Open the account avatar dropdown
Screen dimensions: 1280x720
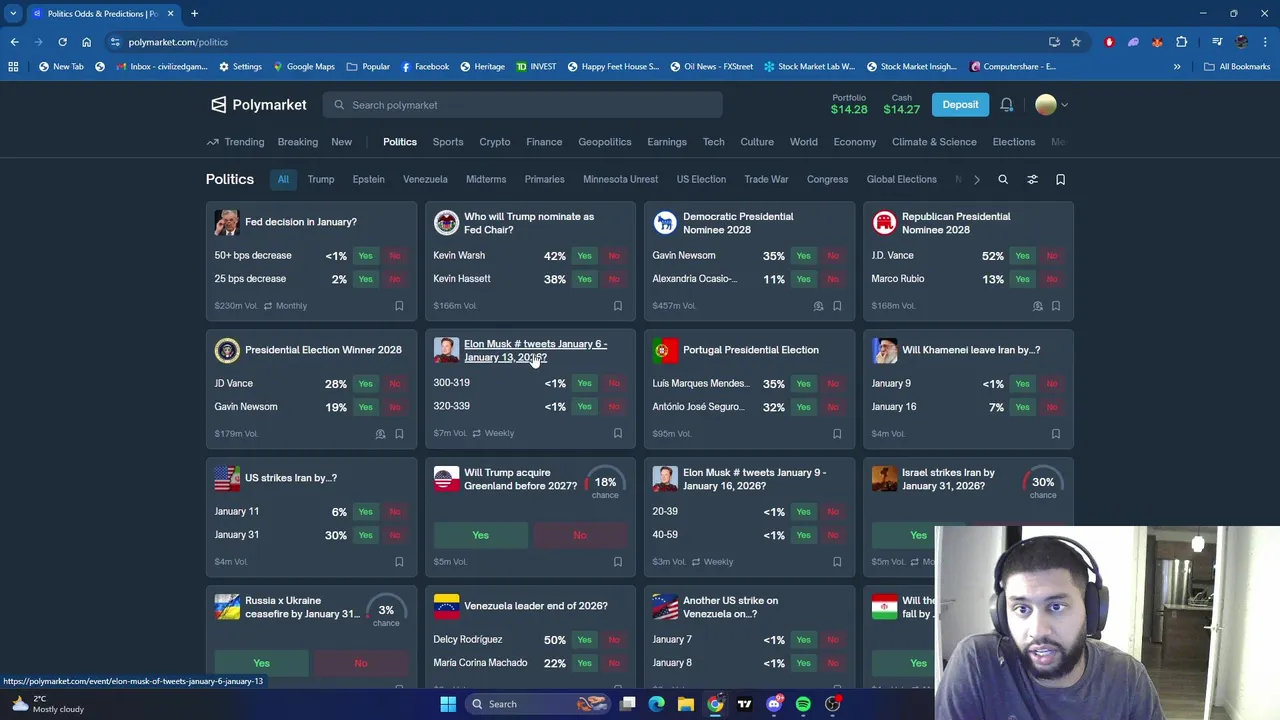point(1051,105)
